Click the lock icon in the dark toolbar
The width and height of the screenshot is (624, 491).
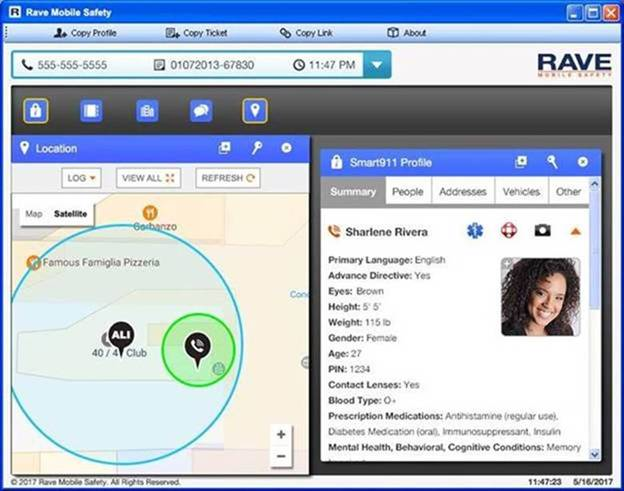pos(36,110)
